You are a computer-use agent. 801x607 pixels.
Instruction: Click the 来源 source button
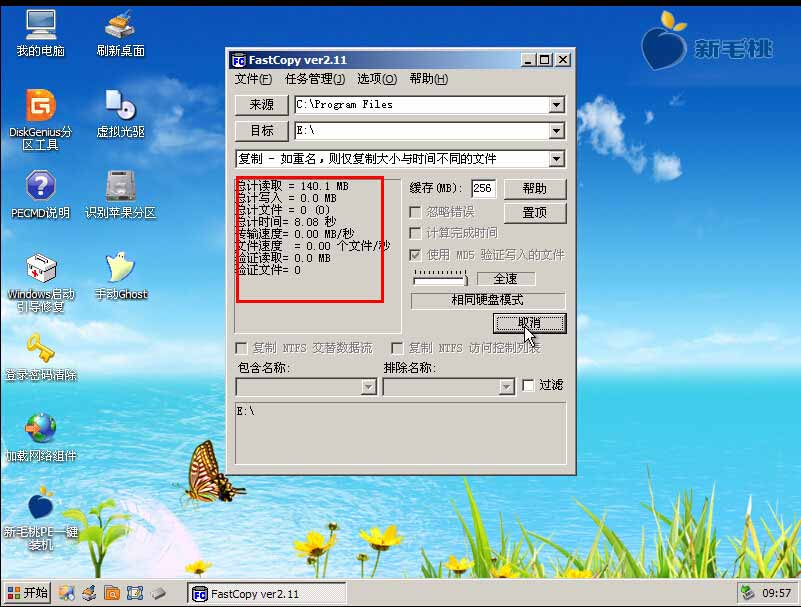[262, 105]
